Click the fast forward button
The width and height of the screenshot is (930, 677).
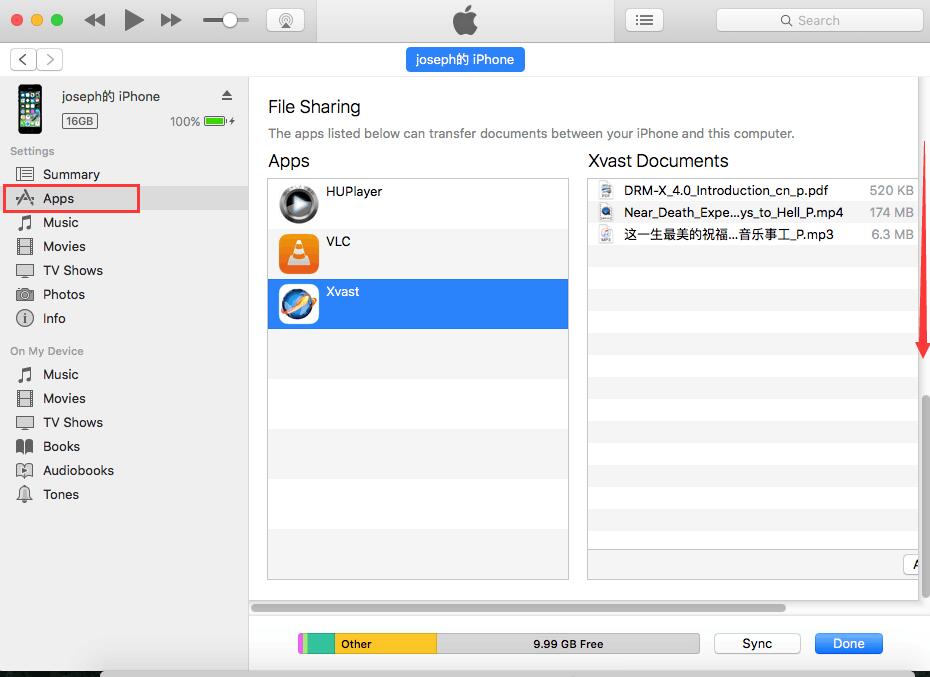coord(171,20)
